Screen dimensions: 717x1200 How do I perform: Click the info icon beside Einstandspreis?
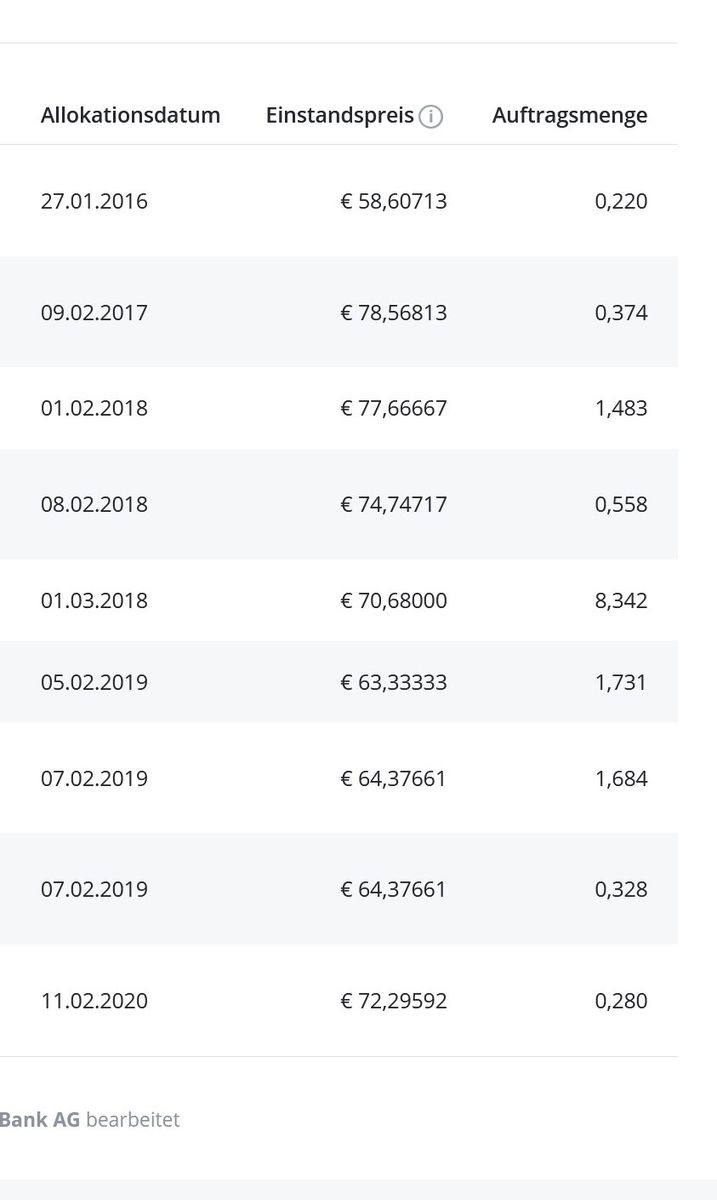pyautogui.click(x=431, y=117)
